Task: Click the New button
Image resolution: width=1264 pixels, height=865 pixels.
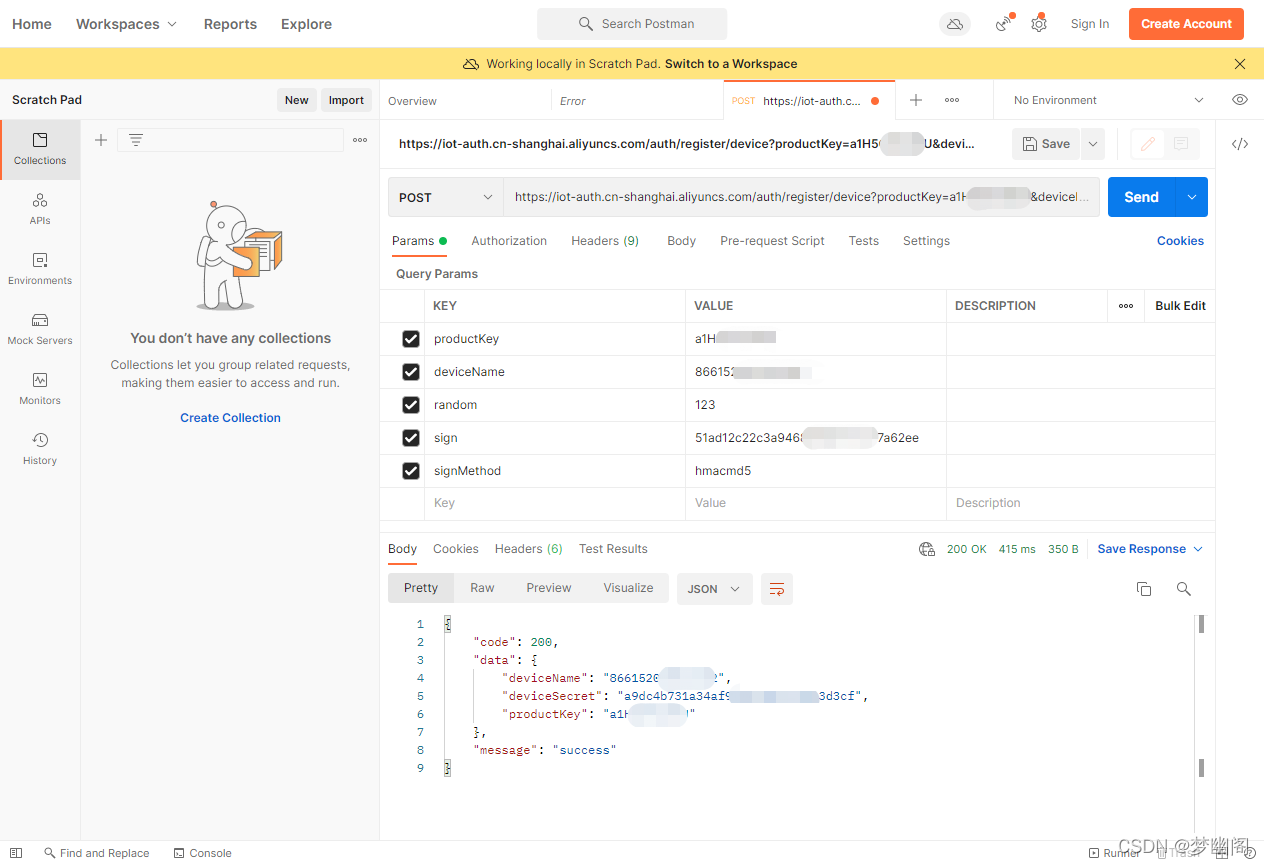Action: tap(297, 100)
